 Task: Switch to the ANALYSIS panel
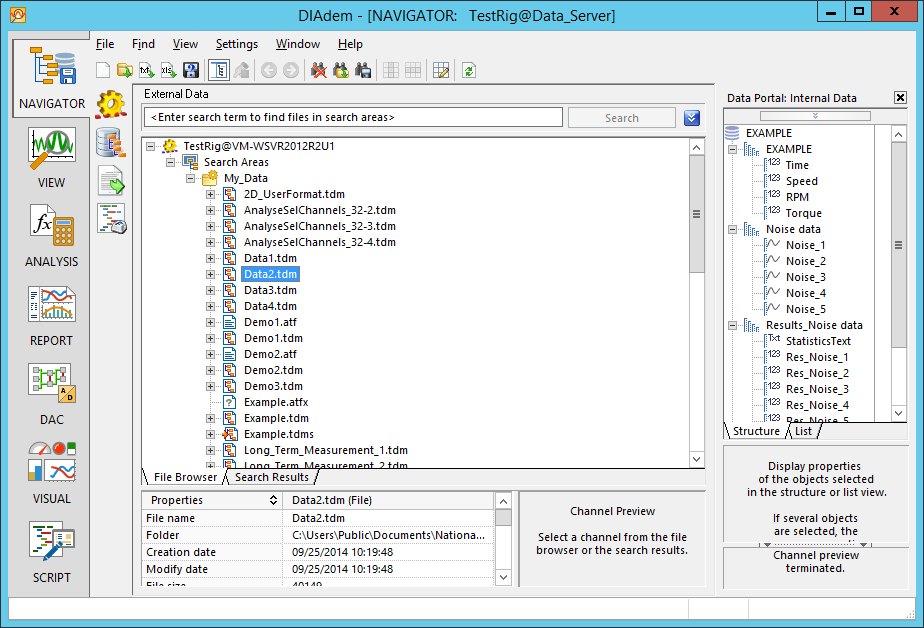pos(51,236)
